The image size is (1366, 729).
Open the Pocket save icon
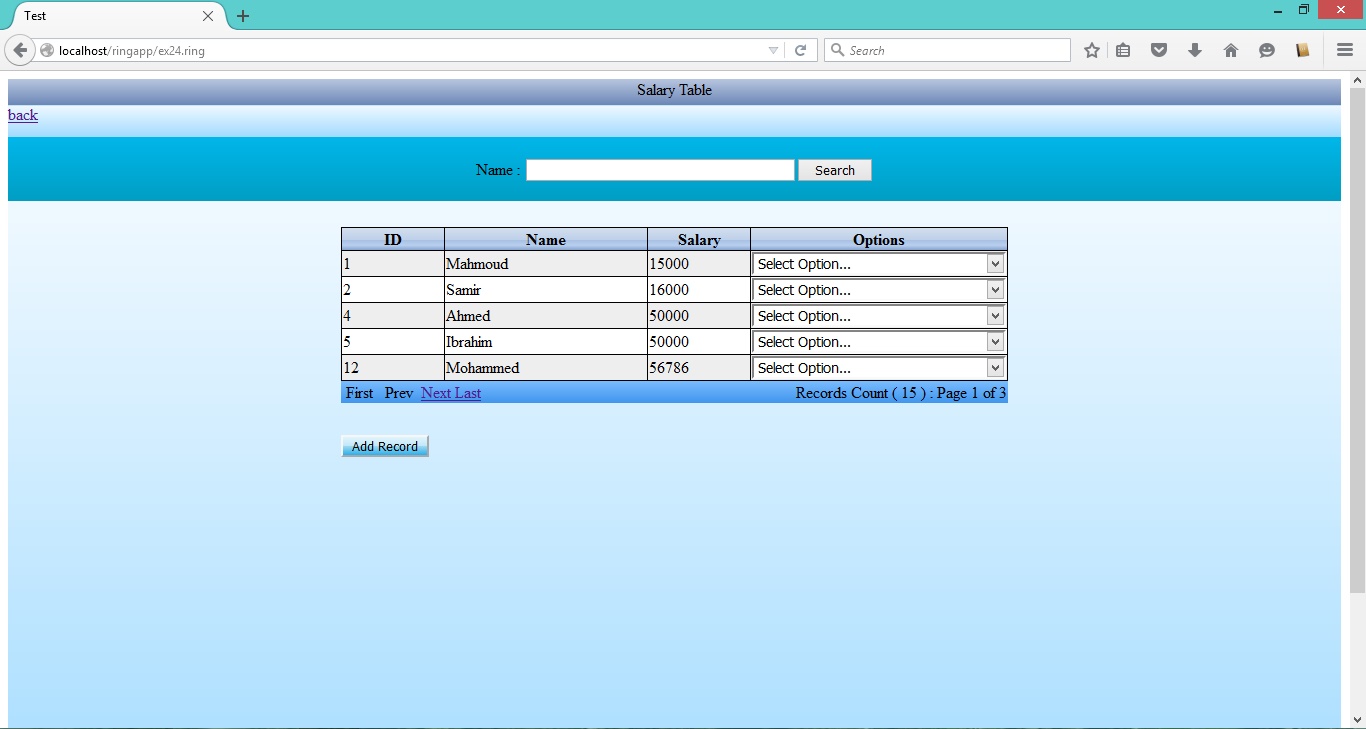click(1159, 50)
